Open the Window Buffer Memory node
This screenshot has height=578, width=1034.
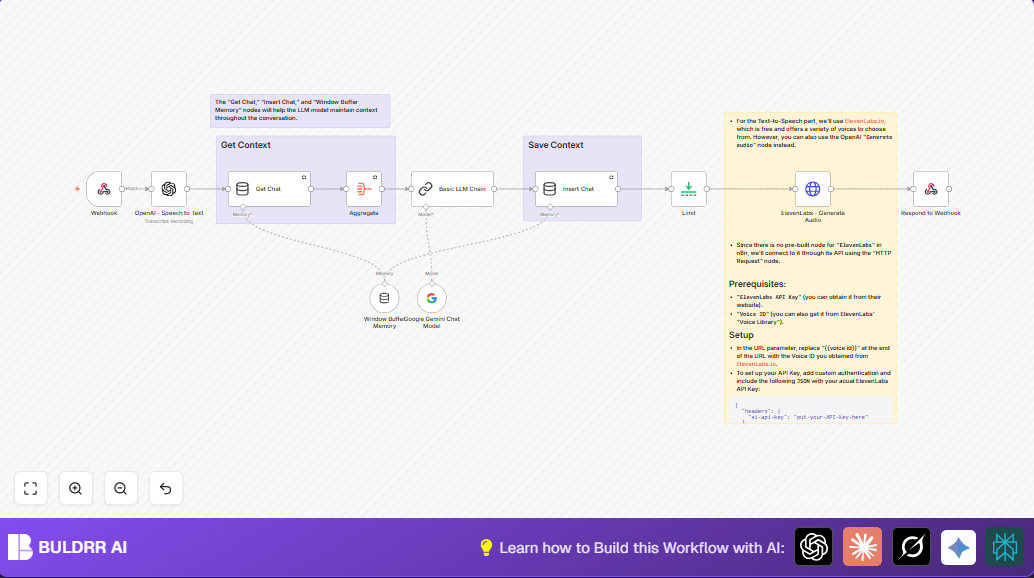click(384, 299)
